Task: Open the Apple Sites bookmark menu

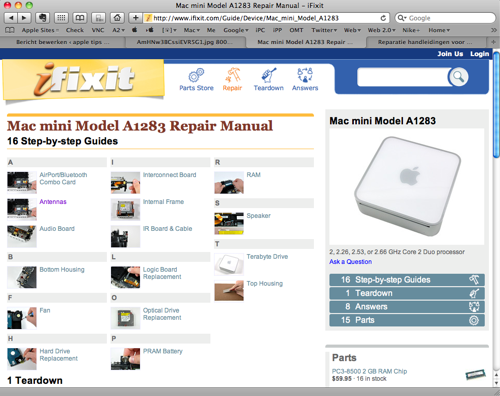Action: point(40,30)
